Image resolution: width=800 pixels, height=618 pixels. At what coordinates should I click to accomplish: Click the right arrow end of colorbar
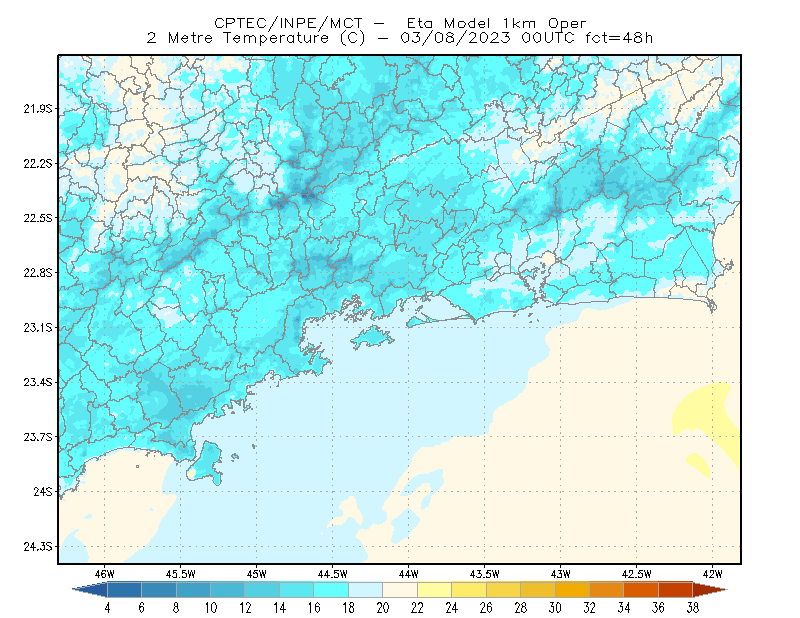coord(710,590)
